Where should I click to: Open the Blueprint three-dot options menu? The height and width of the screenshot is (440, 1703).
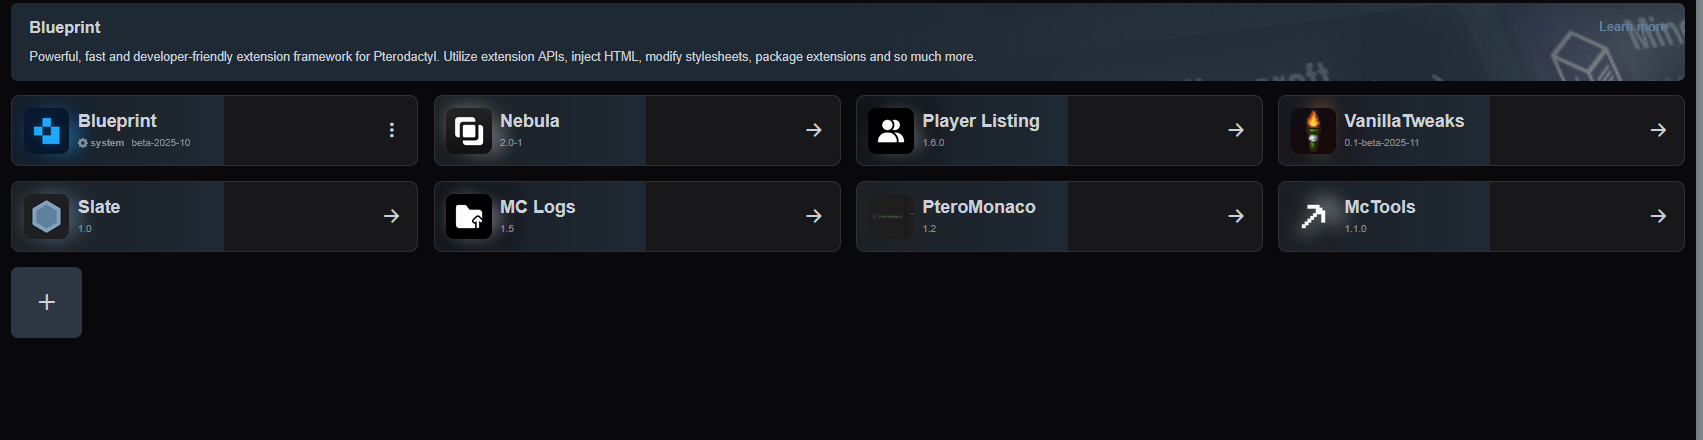coord(391,130)
